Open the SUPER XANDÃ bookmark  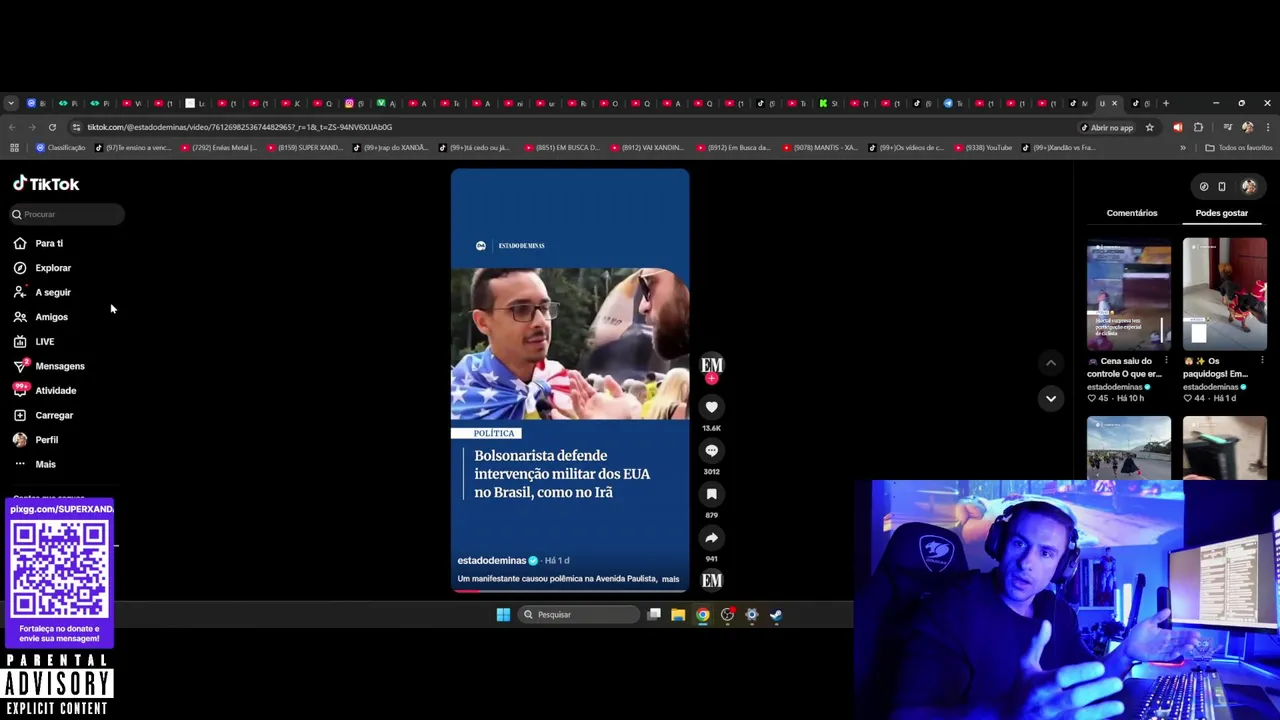(306, 148)
